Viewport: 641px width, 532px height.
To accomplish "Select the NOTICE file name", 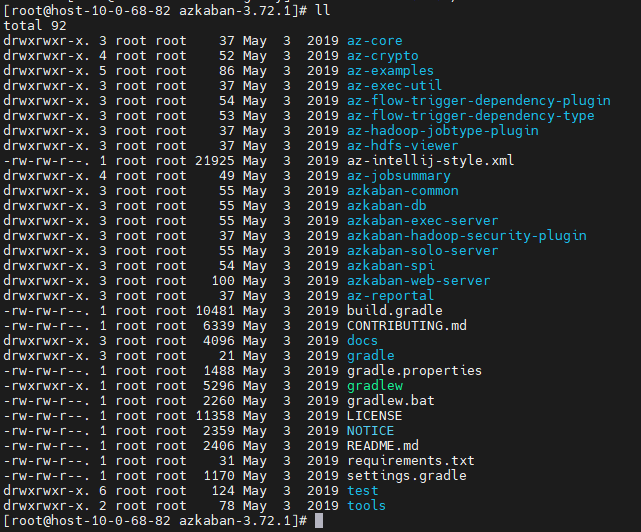I will pos(370,431).
